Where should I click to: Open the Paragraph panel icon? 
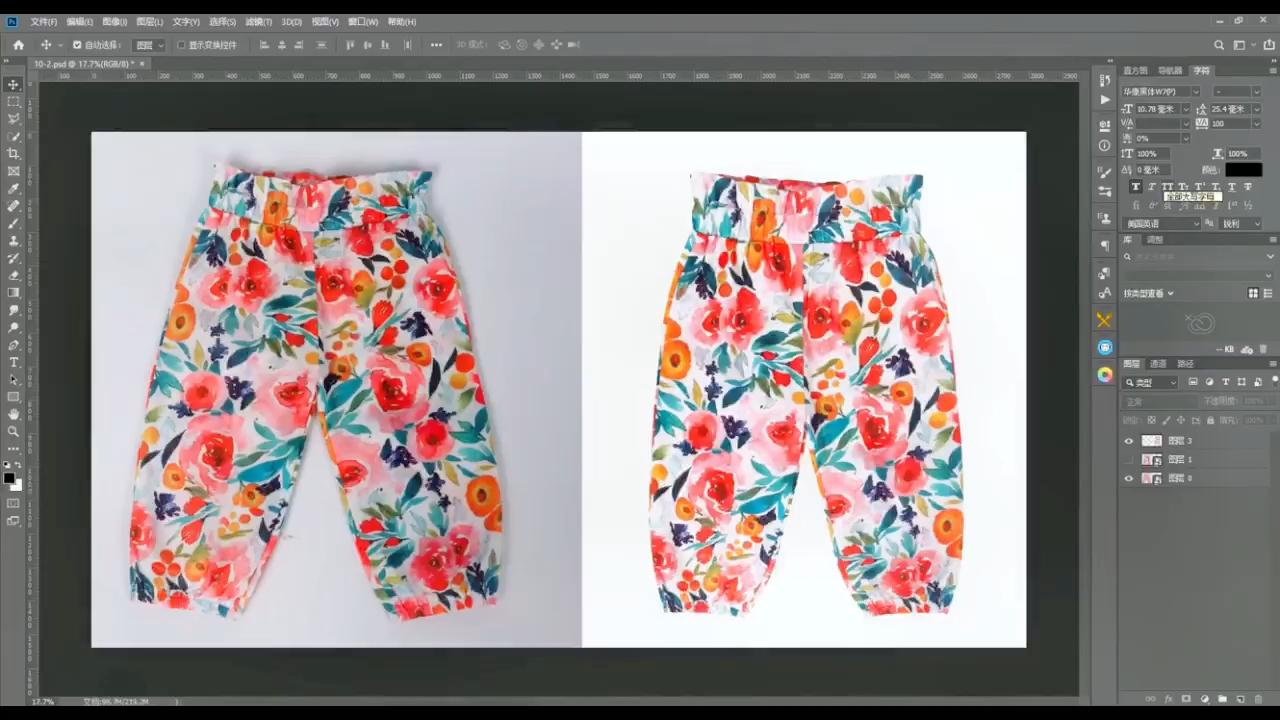point(1105,245)
